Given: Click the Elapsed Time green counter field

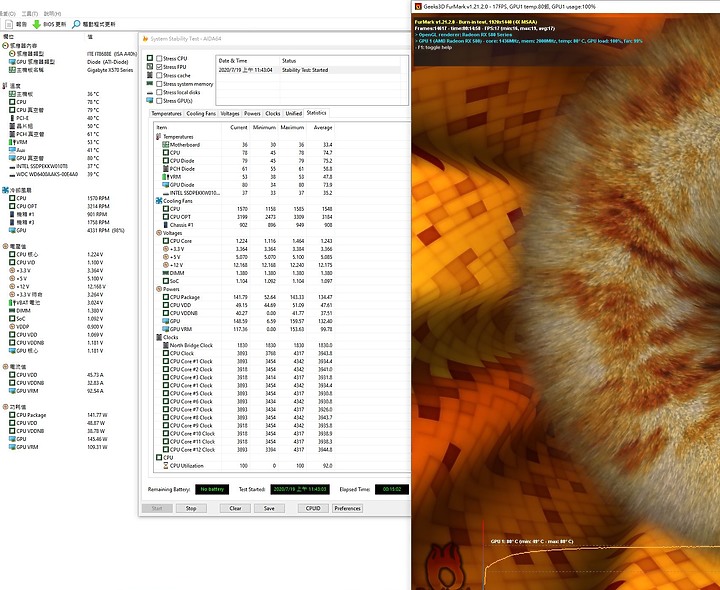Looking at the screenshot, I should click(392, 489).
